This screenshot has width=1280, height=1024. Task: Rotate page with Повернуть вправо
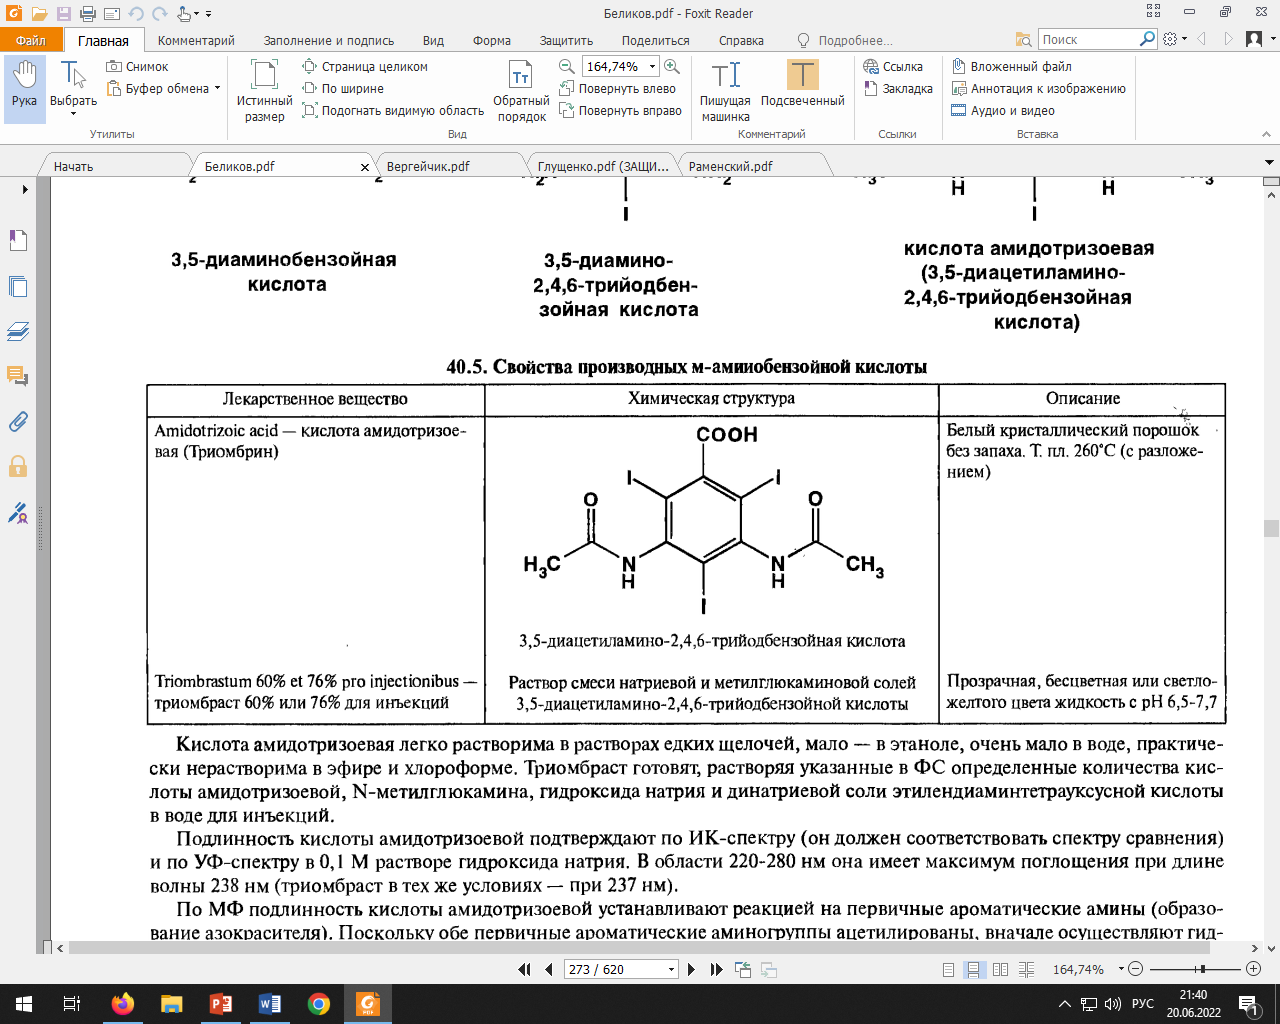pos(620,111)
